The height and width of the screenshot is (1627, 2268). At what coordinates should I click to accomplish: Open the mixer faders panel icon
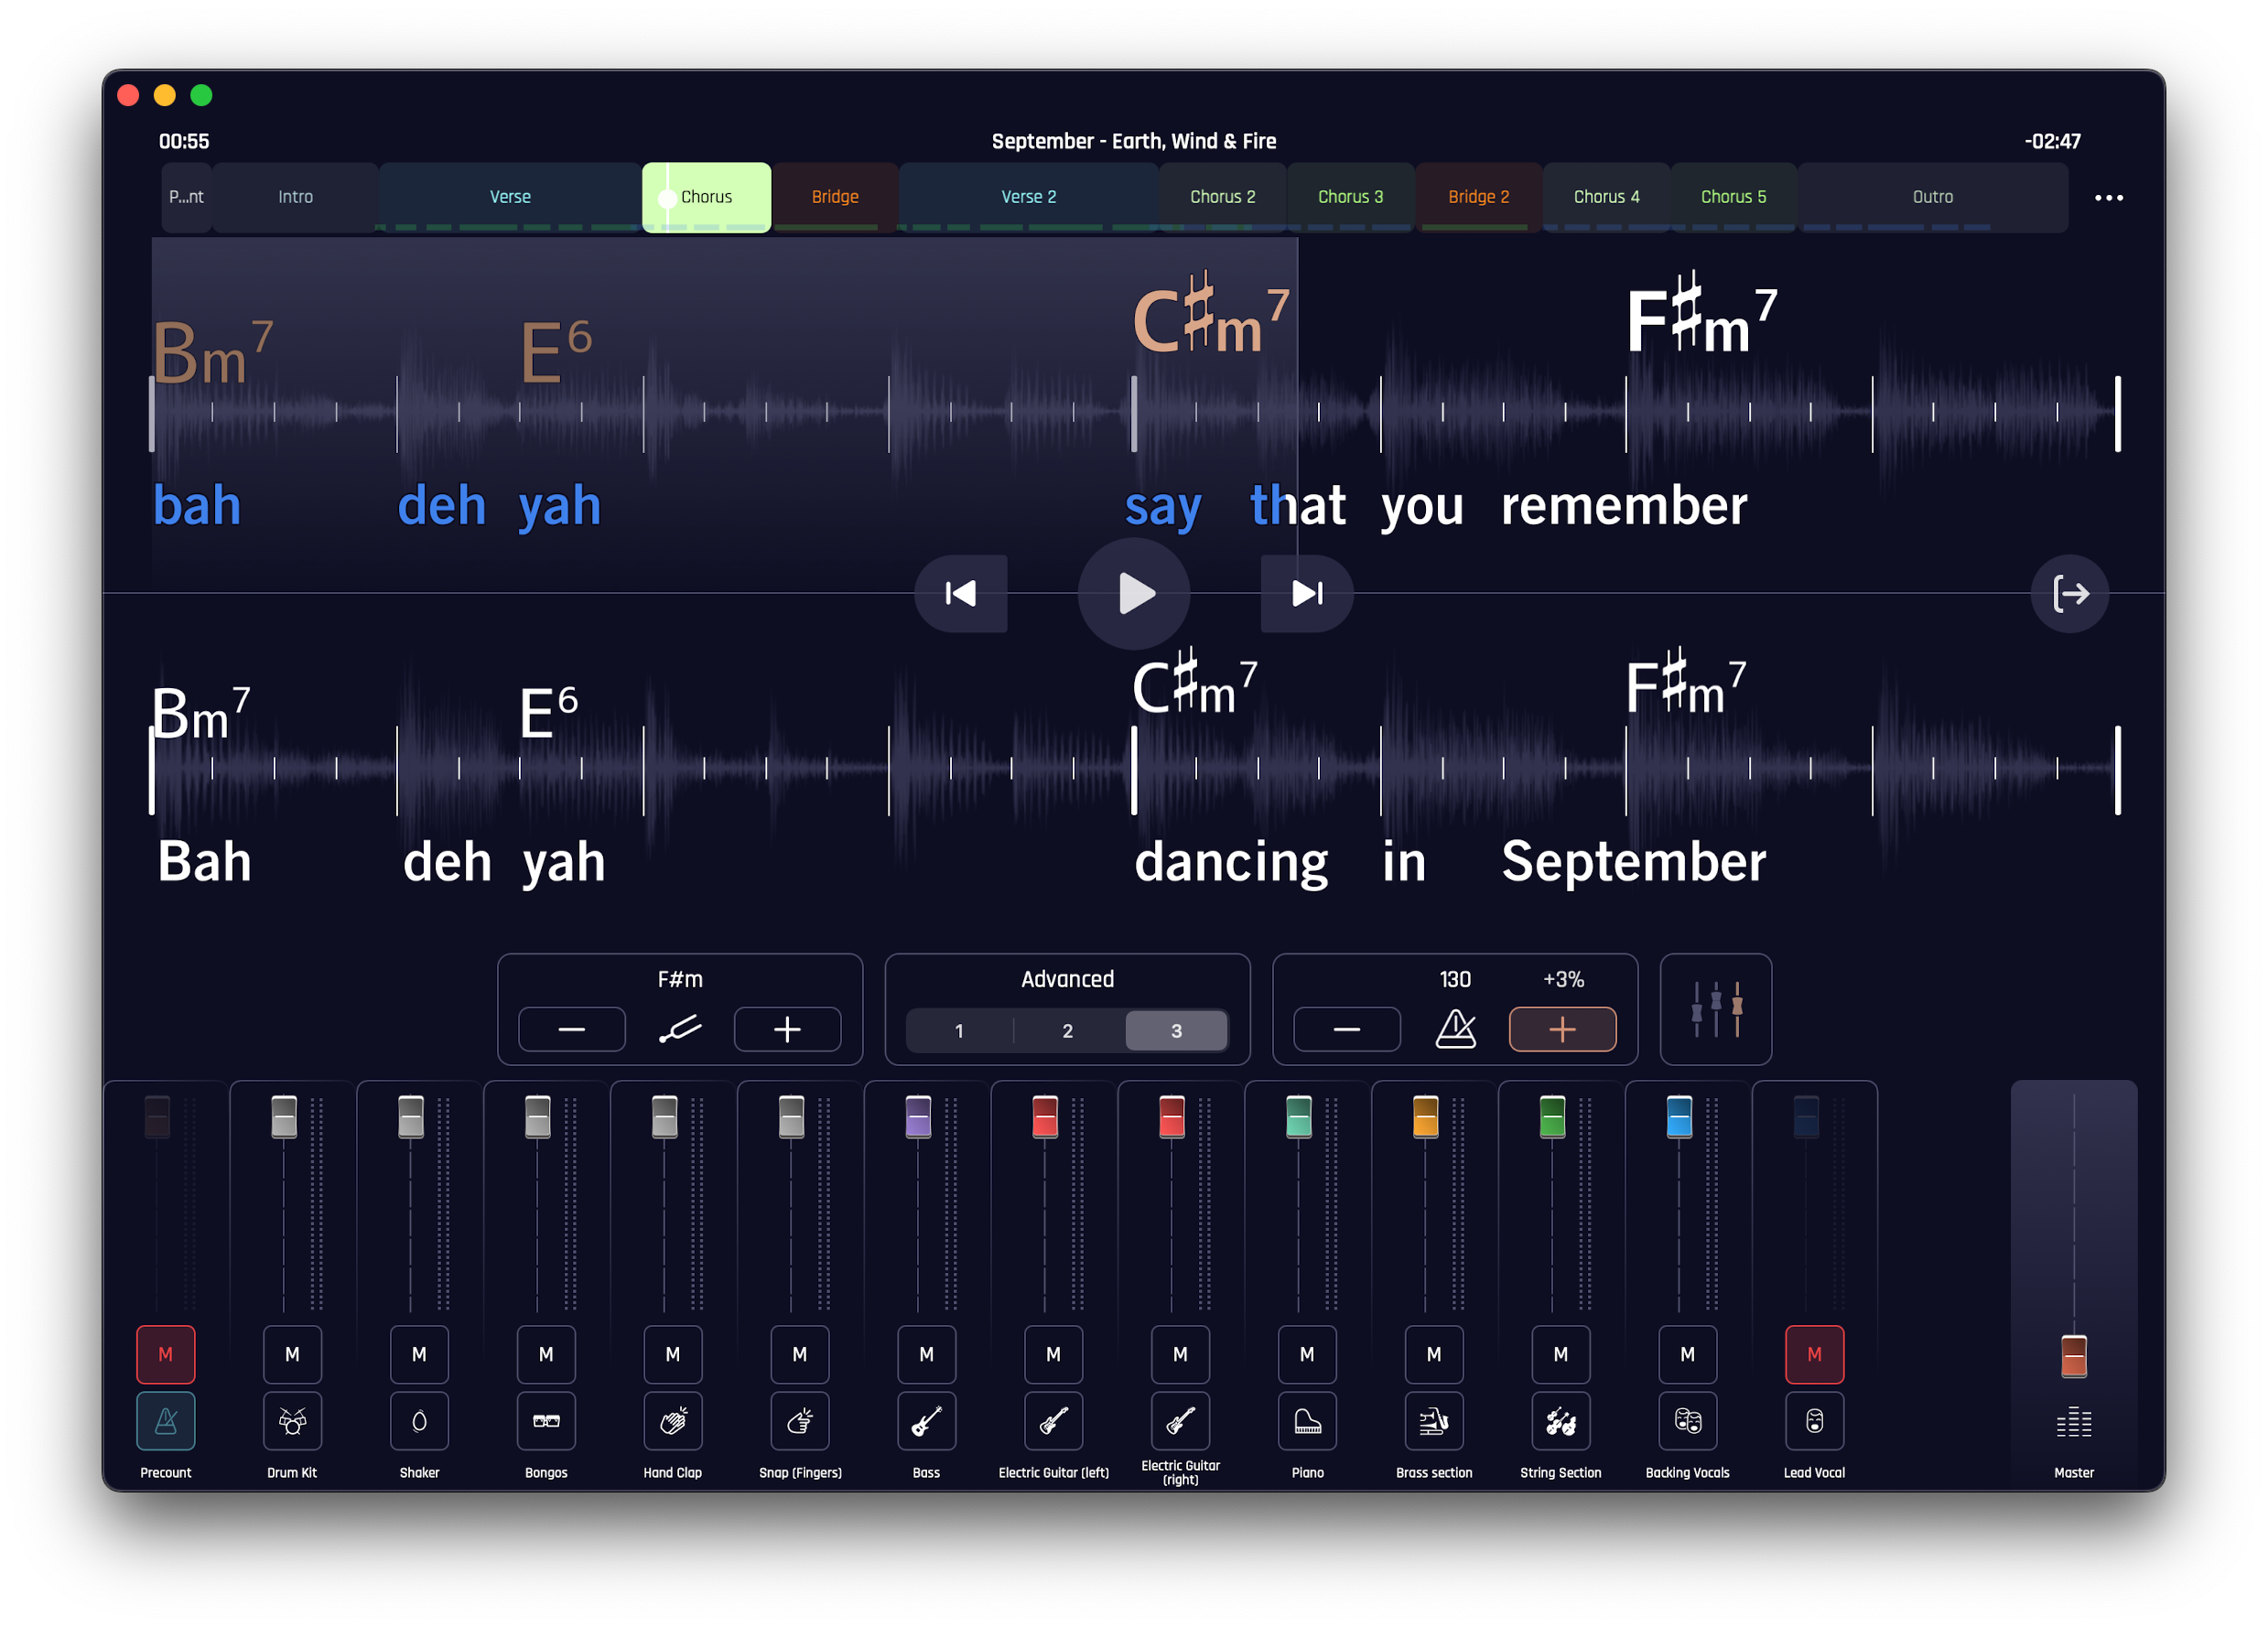(1715, 1009)
